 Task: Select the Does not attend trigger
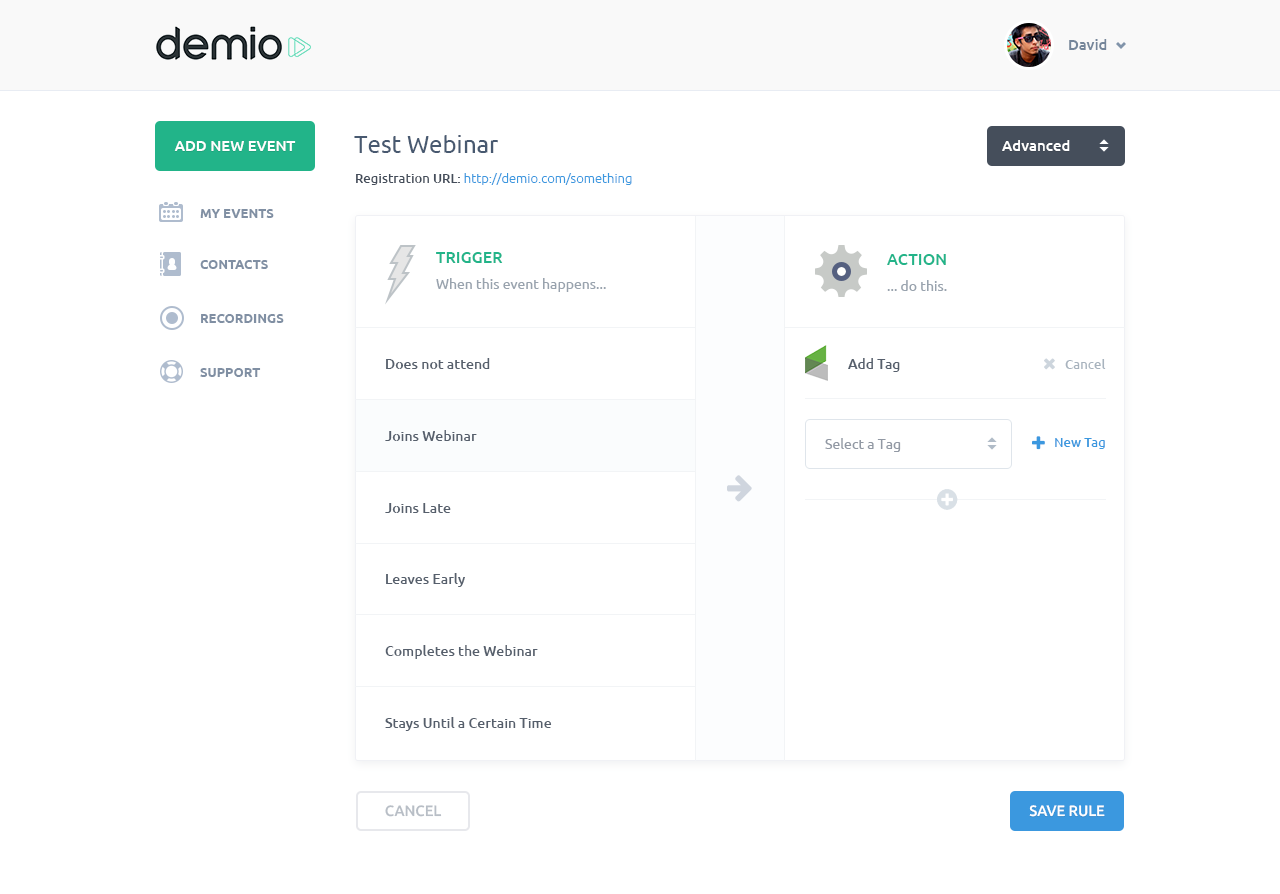tap(525, 364)
